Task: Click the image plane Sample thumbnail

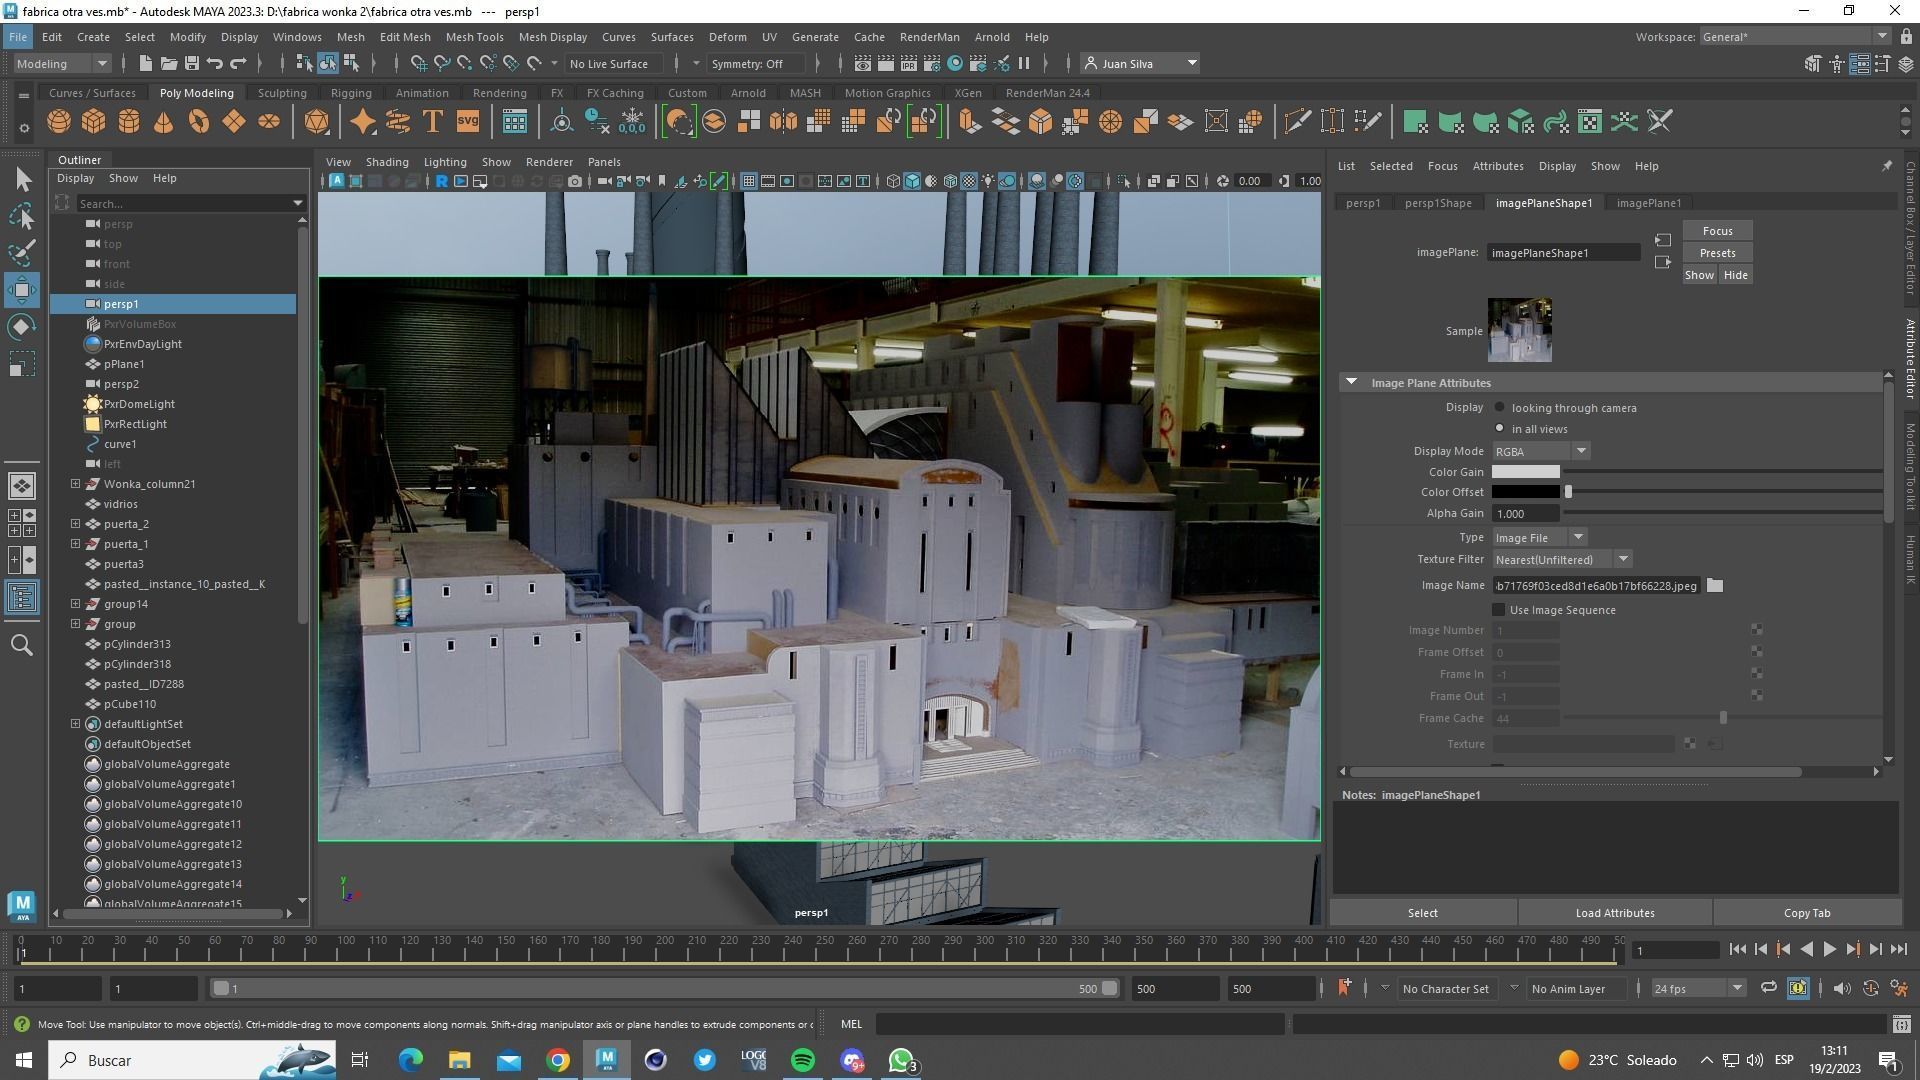Action: coord(1520,330)
